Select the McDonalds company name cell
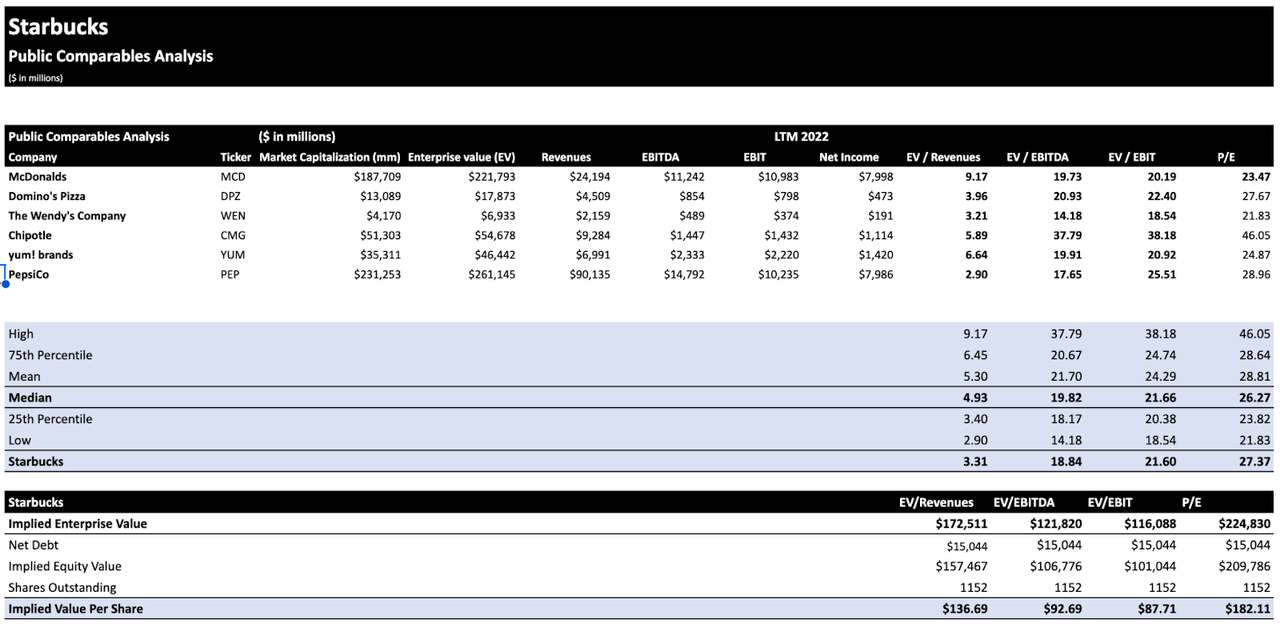The height and width of the screenshot is (627, 1280). click(x=37, y=177)
